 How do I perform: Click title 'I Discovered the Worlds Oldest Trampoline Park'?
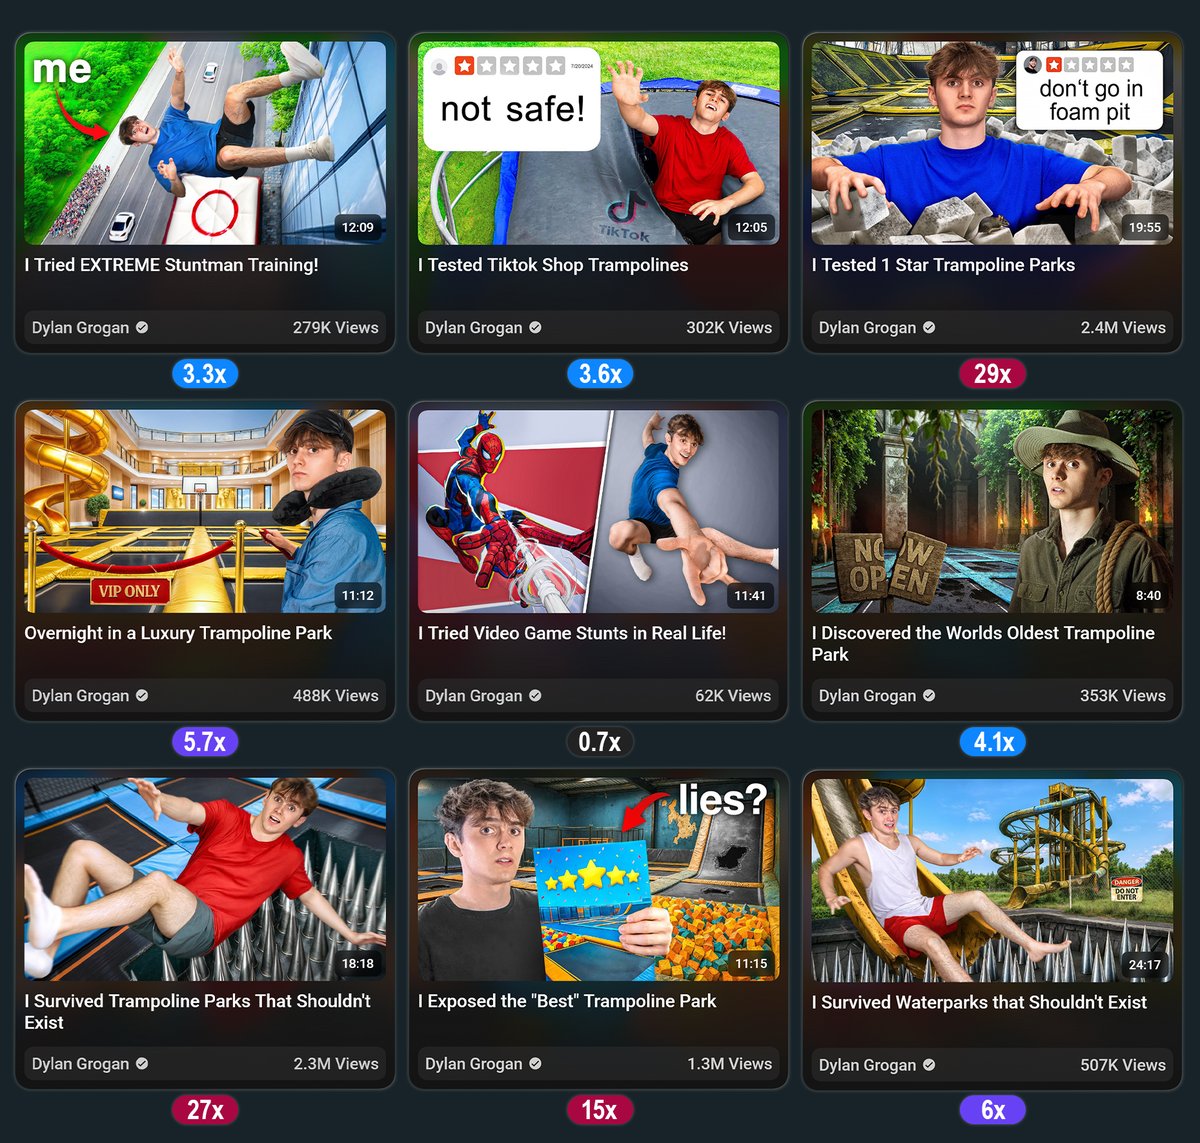pyautogui.click(x=983, y=644)
